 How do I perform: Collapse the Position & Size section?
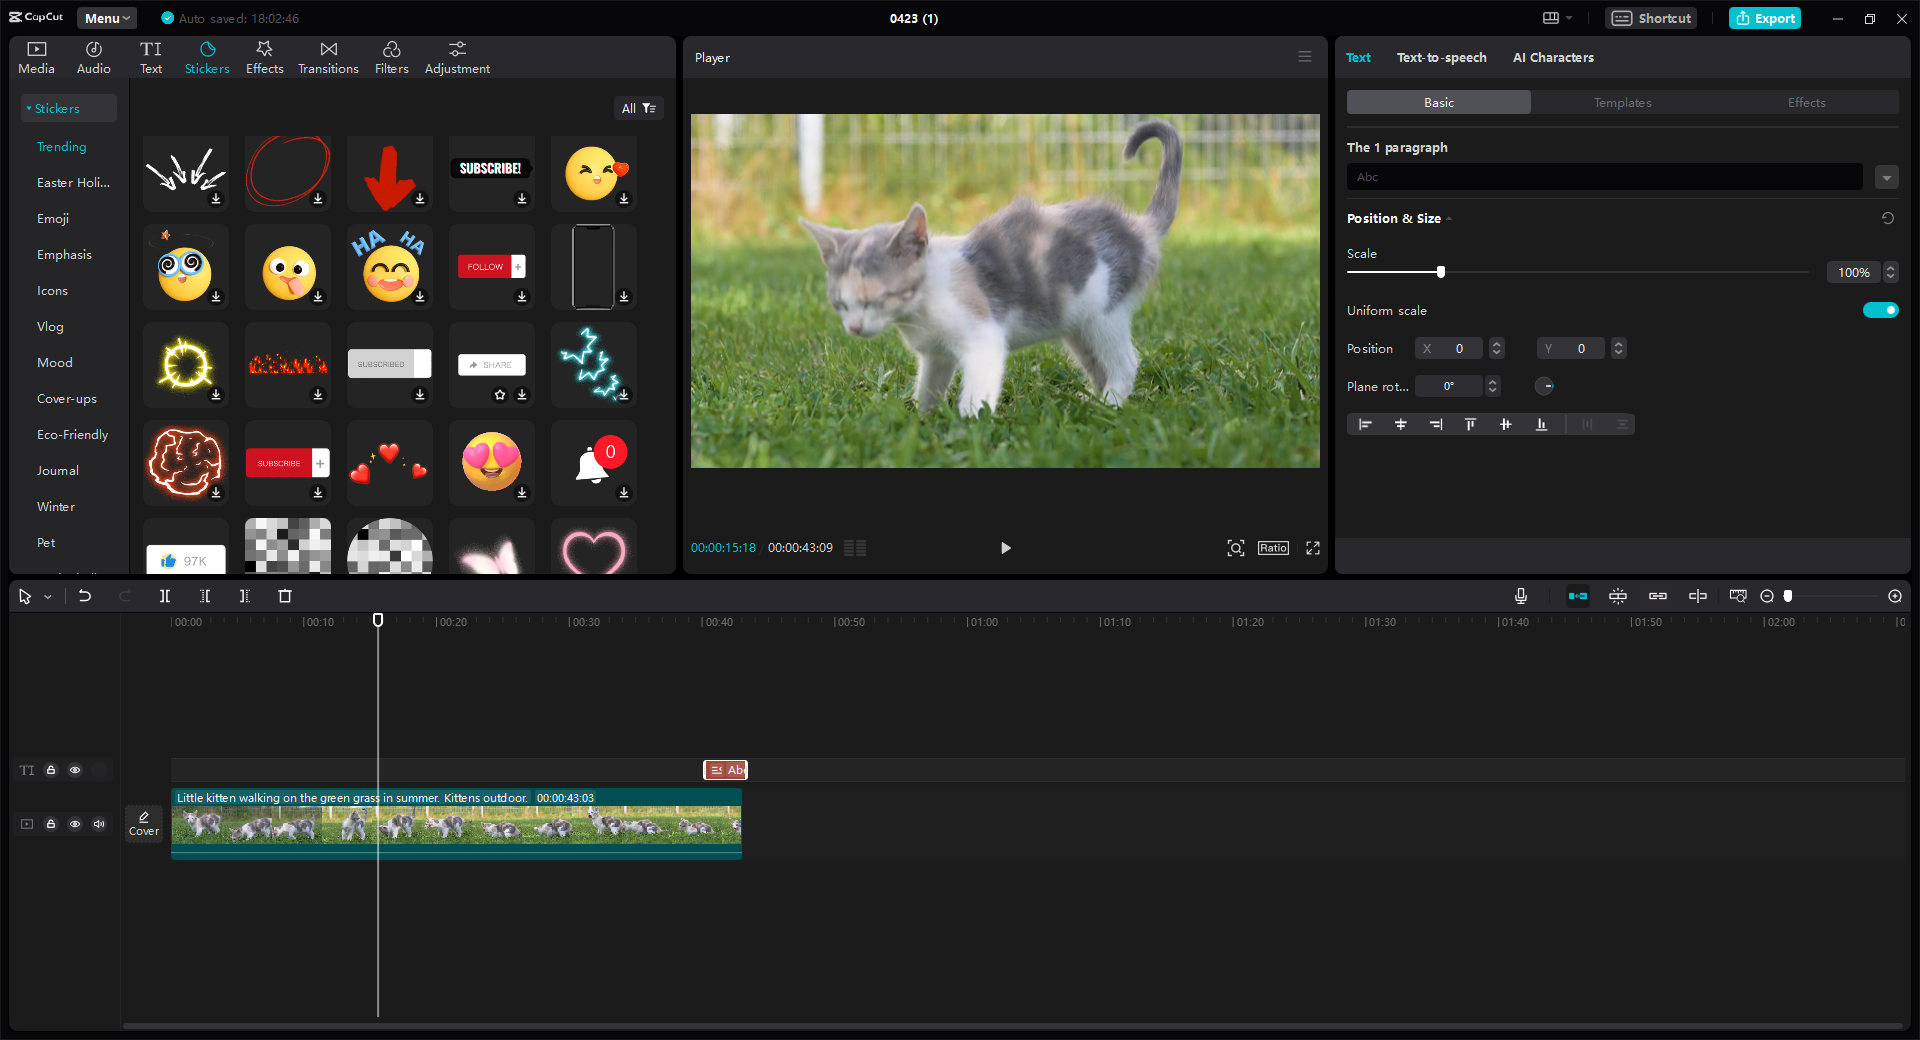1449,219
